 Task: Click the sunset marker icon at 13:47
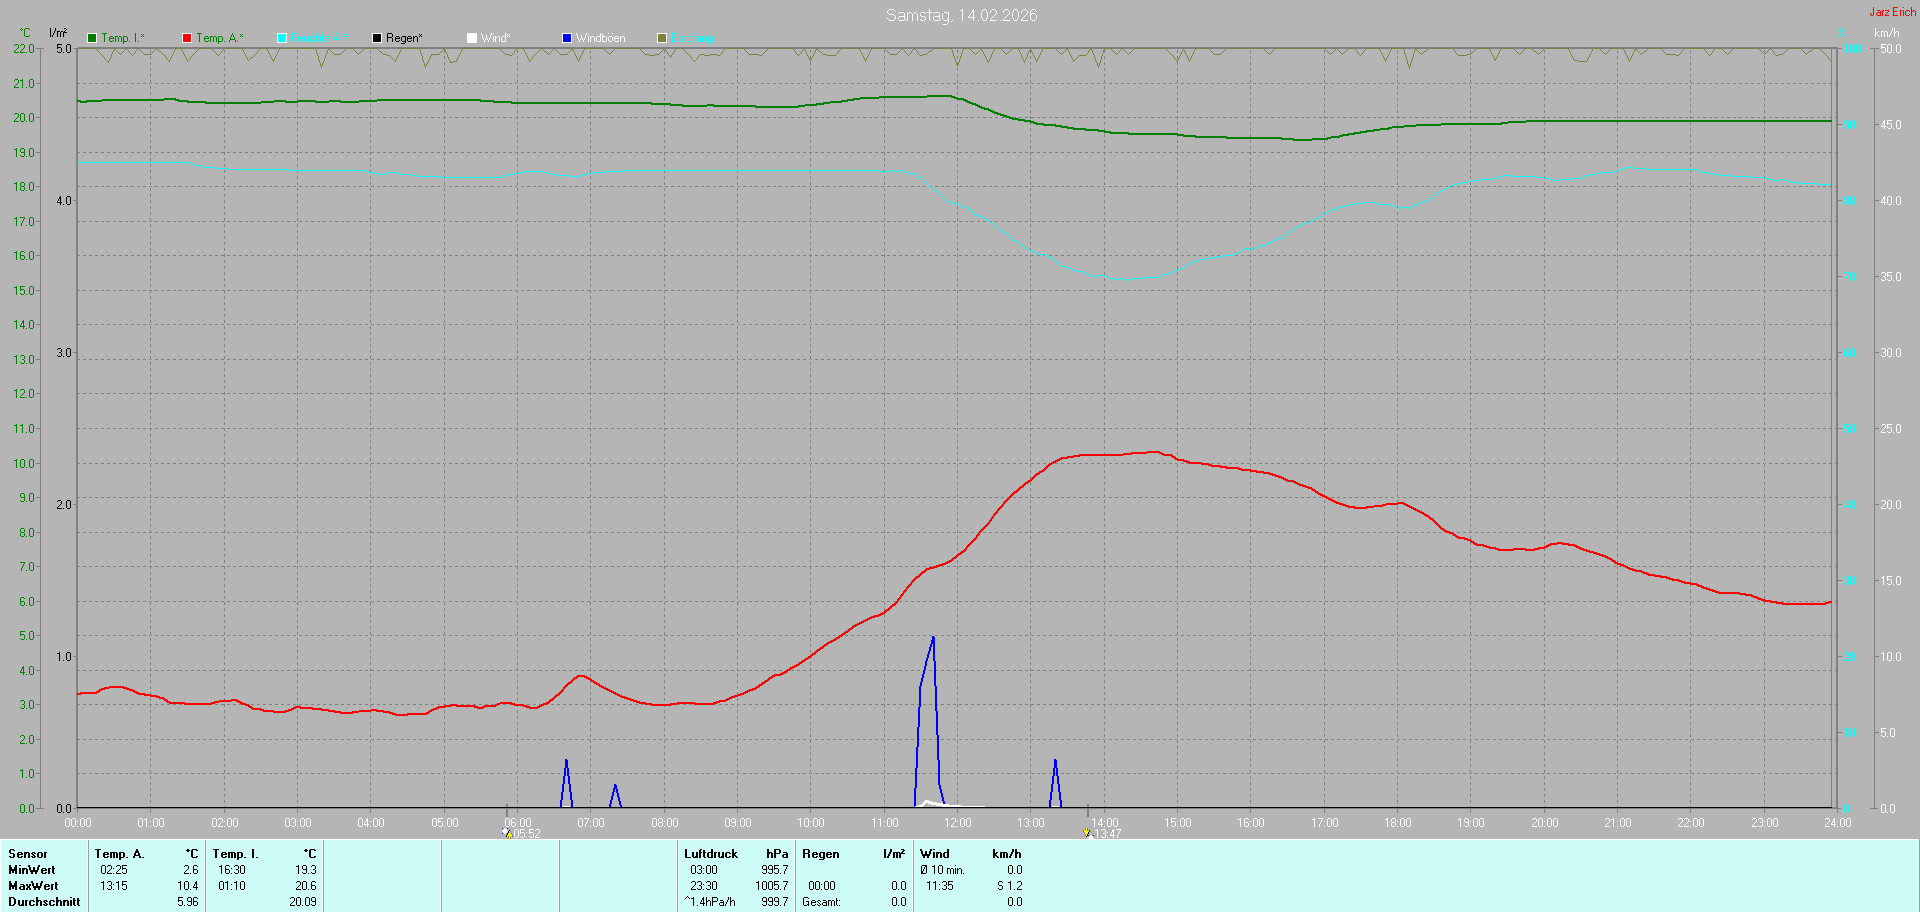[x=1087, y=832]
